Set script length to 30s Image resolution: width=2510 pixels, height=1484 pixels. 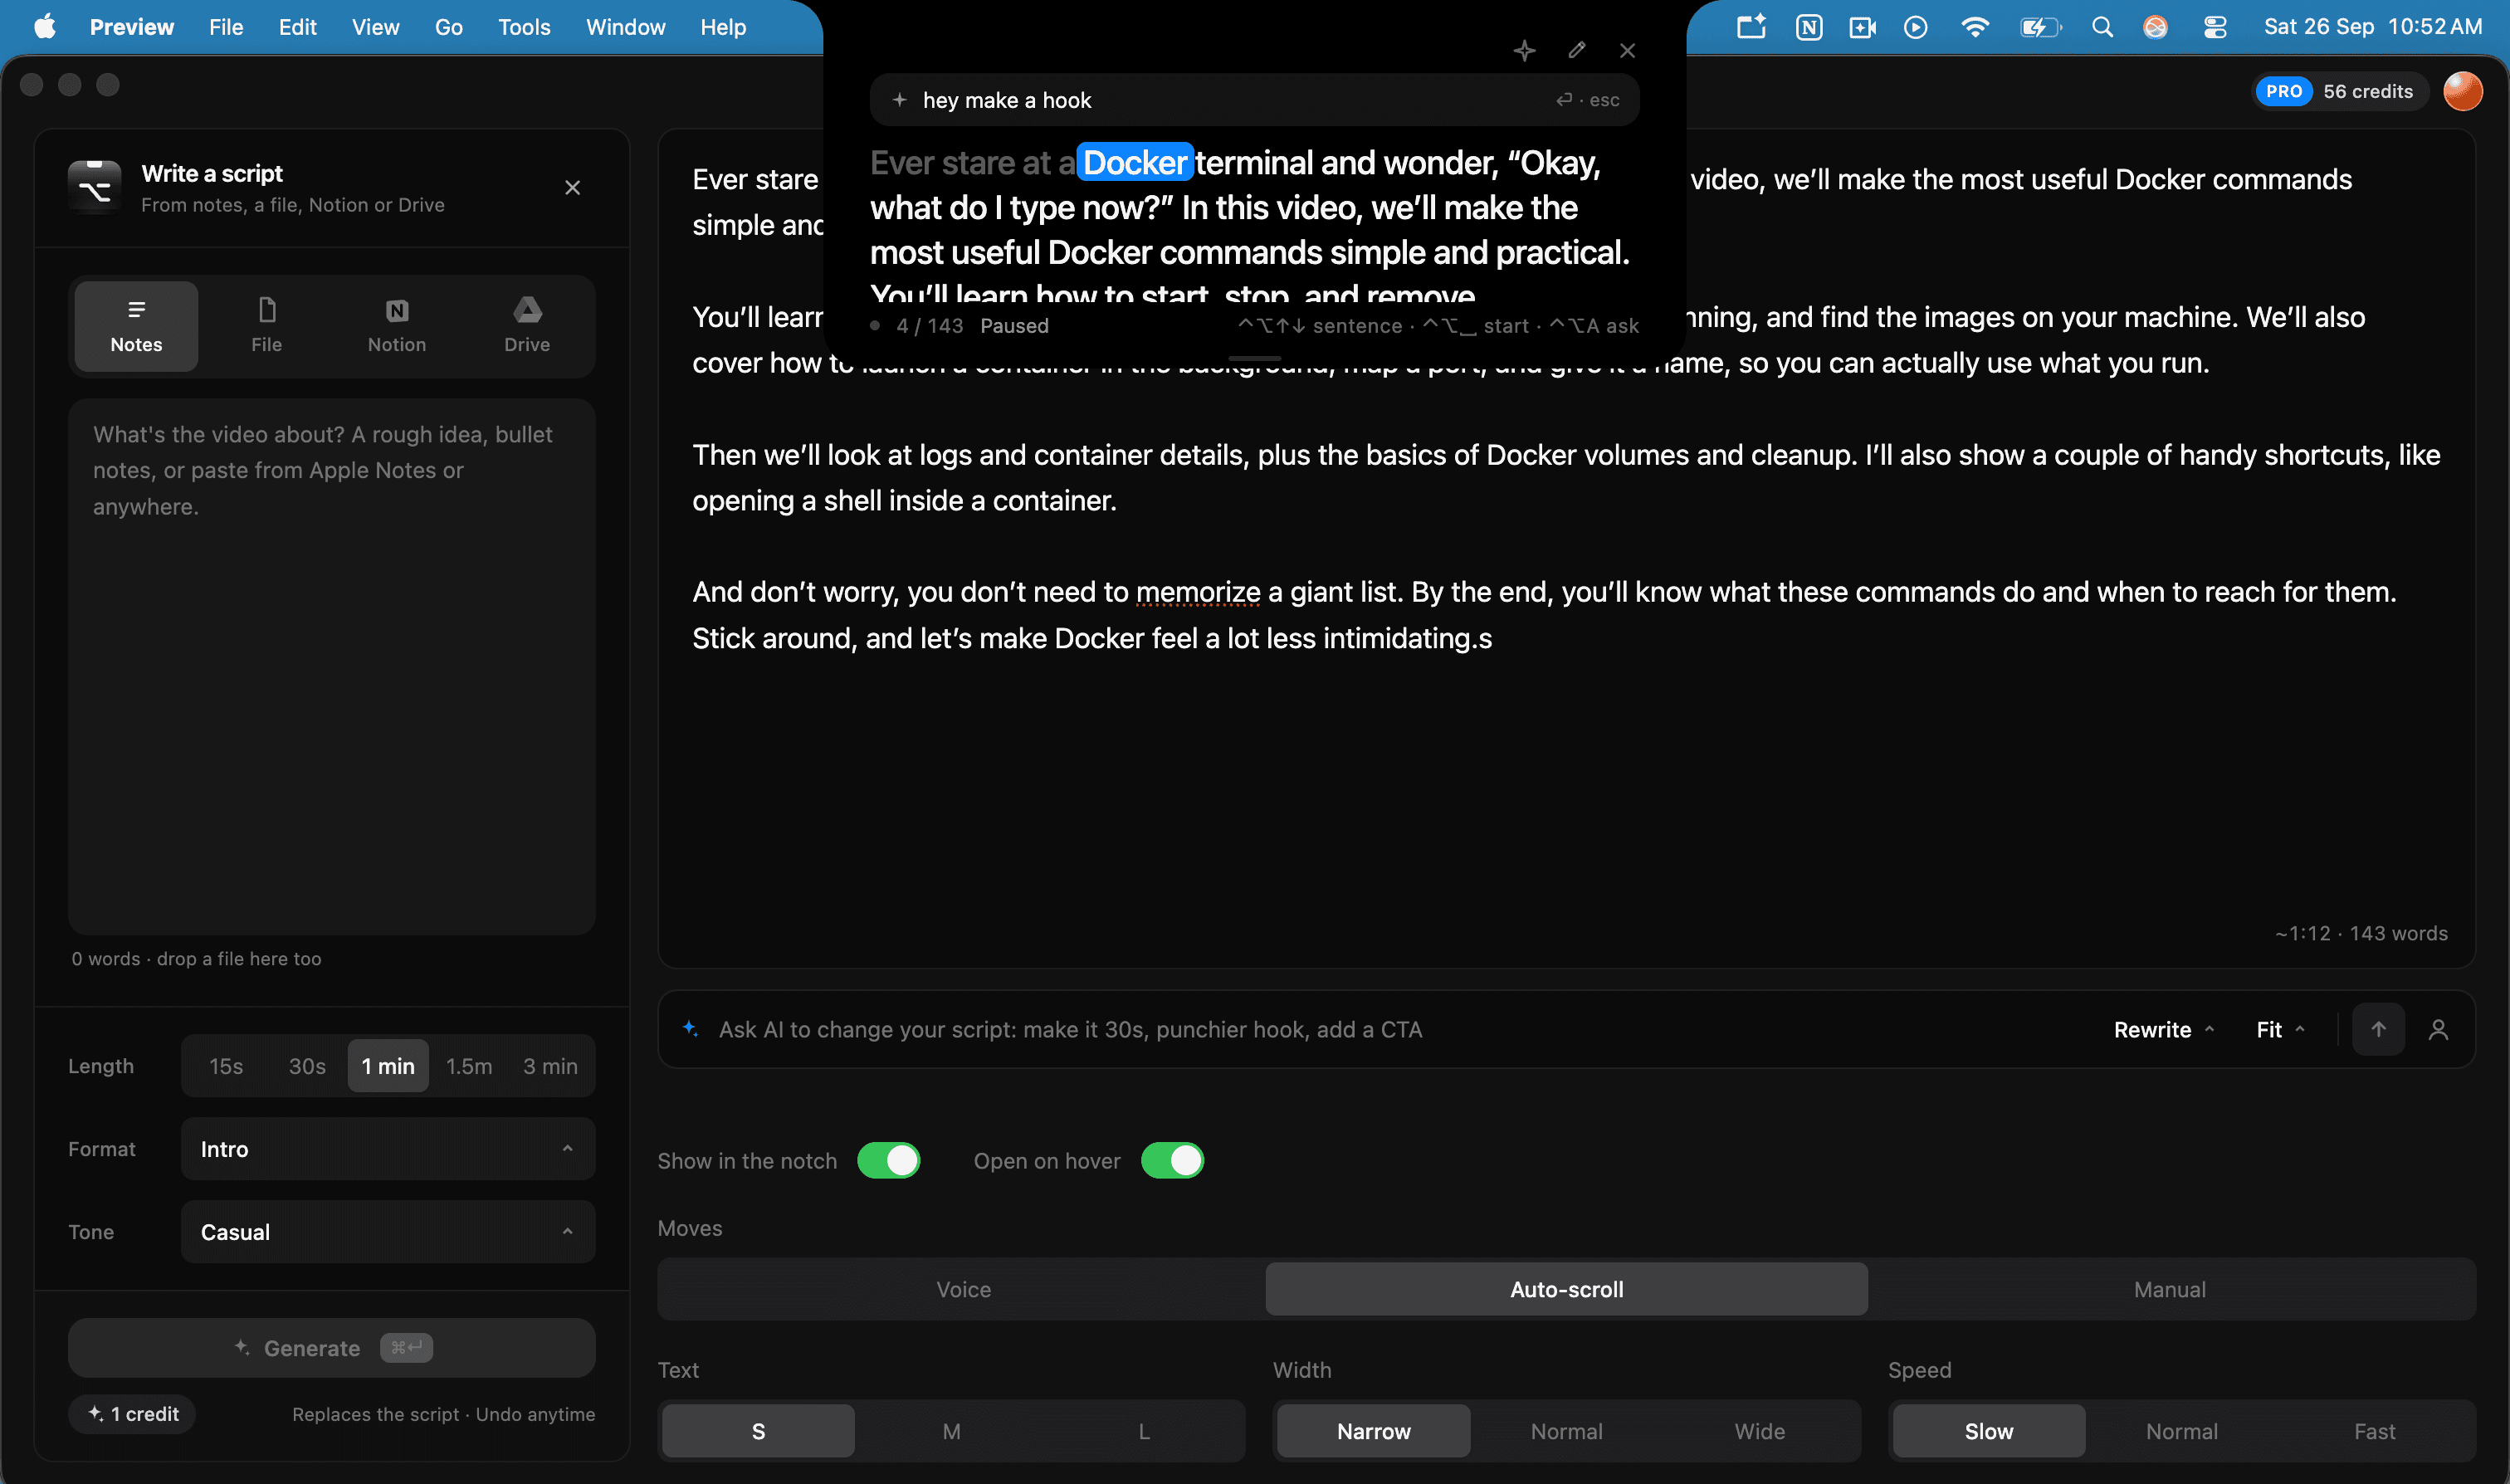[x=307, y=1066]
